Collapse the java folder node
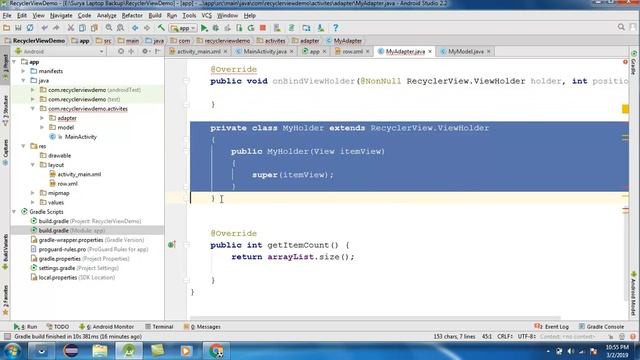 24,80
